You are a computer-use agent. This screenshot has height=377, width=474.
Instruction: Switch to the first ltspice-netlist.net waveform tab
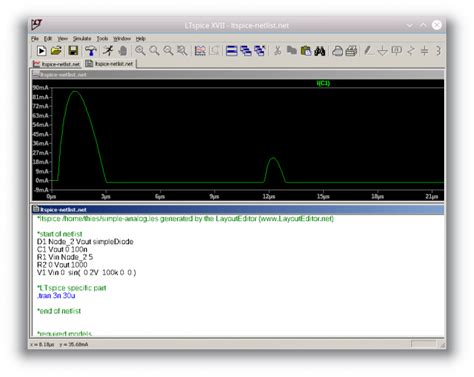coord(57,64)
